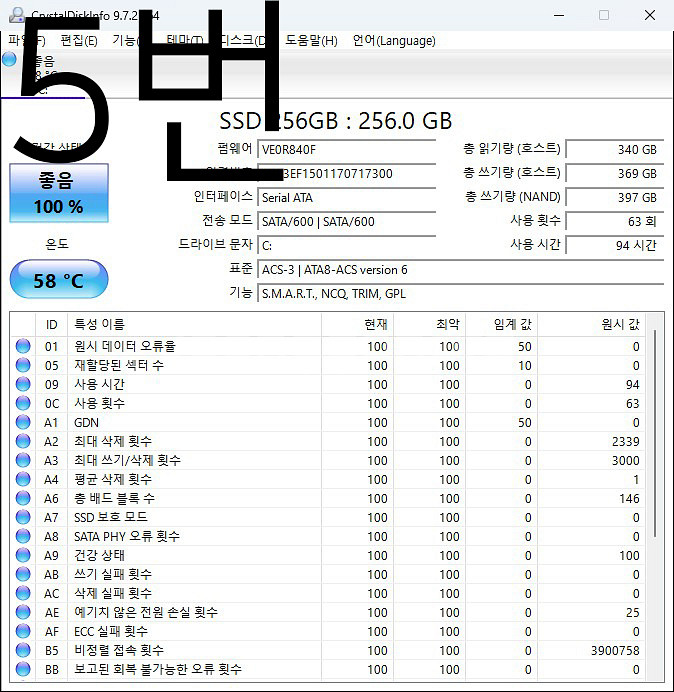The height and width of the screenshot is (692, 674).
Task: Click the ID column header
Action: point(51,324)
